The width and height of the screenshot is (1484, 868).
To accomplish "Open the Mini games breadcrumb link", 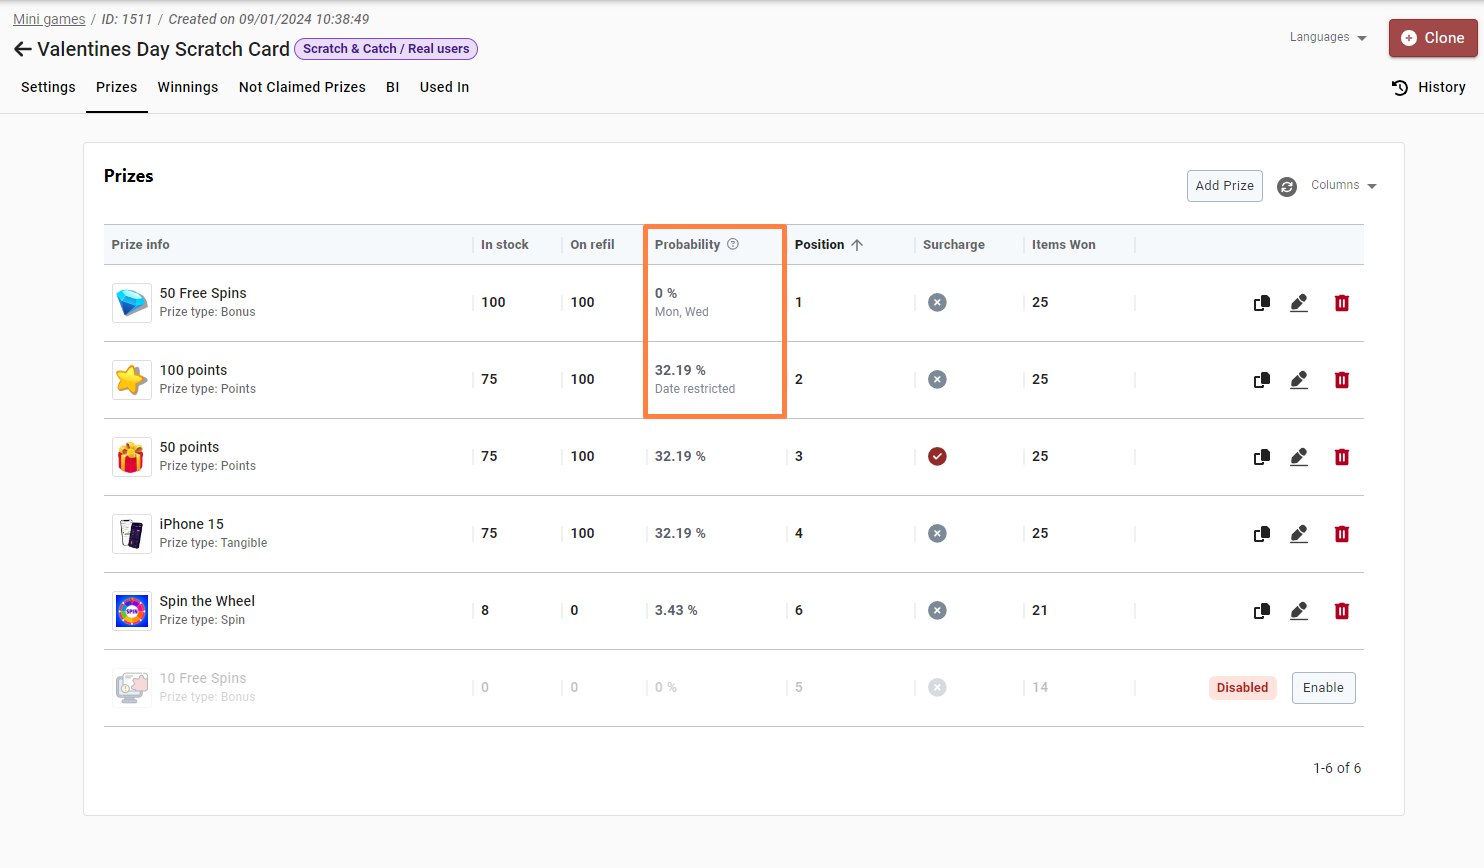I will [49, 19].
